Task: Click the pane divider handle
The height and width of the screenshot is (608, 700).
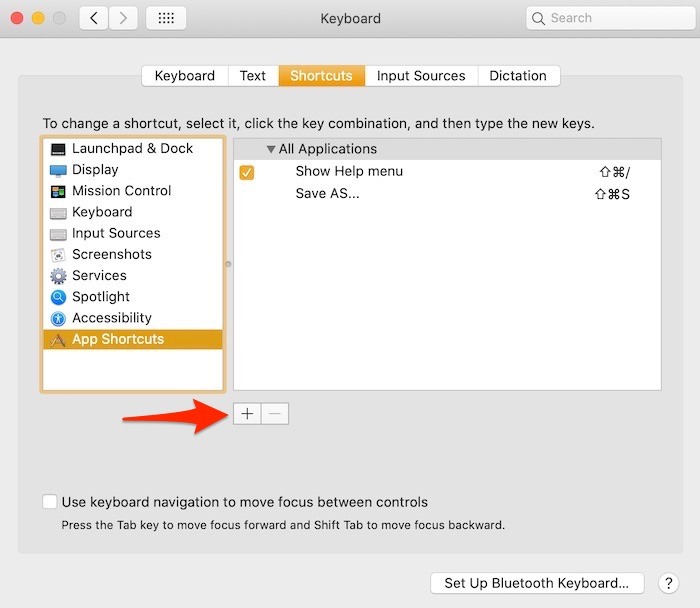Action: (228, 264)
